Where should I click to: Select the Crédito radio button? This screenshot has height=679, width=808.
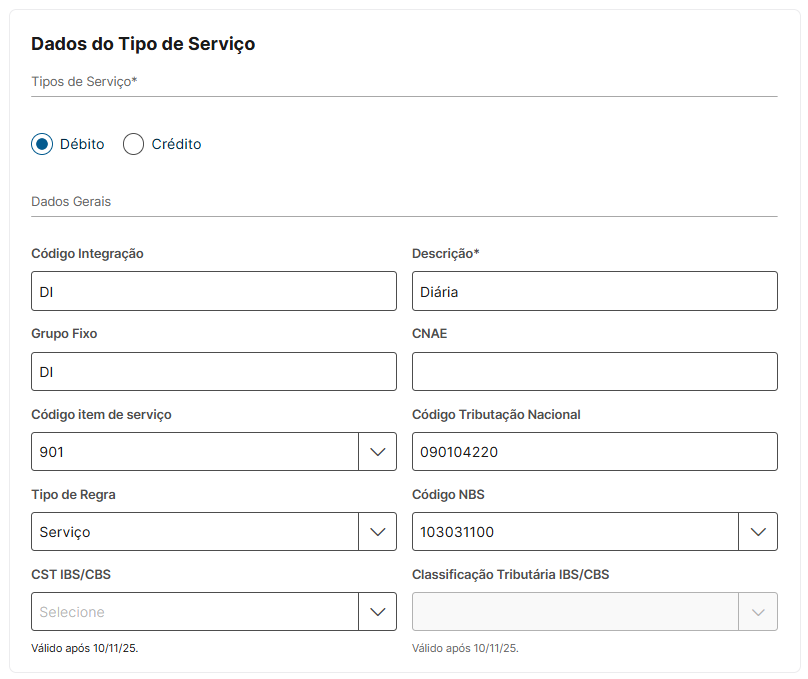[x=134, y=144]
